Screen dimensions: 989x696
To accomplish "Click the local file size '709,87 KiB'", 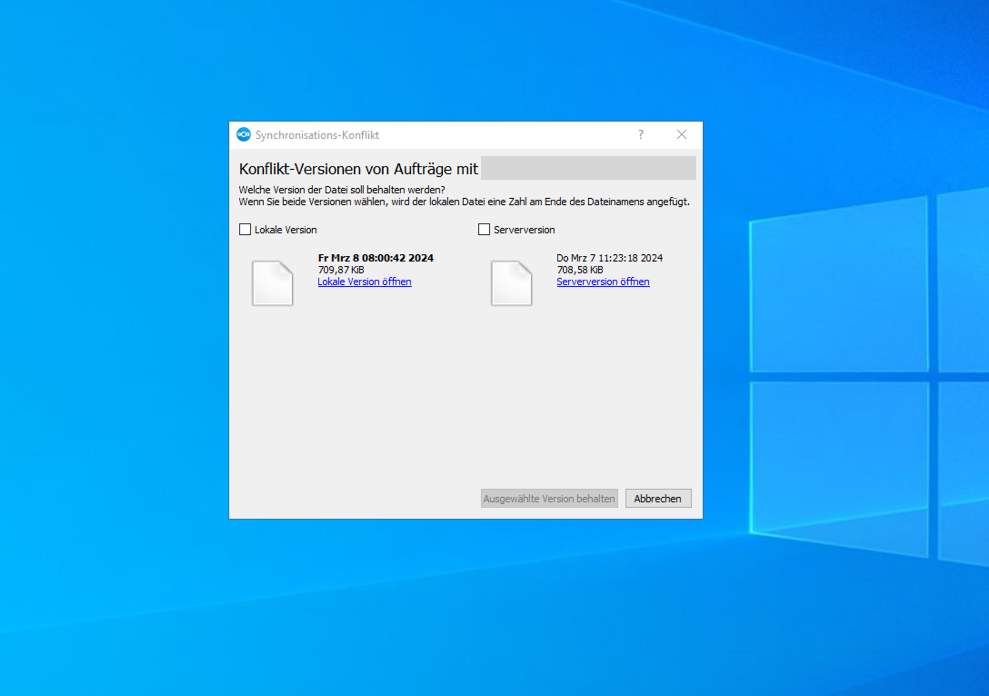I will pyautogui.click(x=341, y=270).
